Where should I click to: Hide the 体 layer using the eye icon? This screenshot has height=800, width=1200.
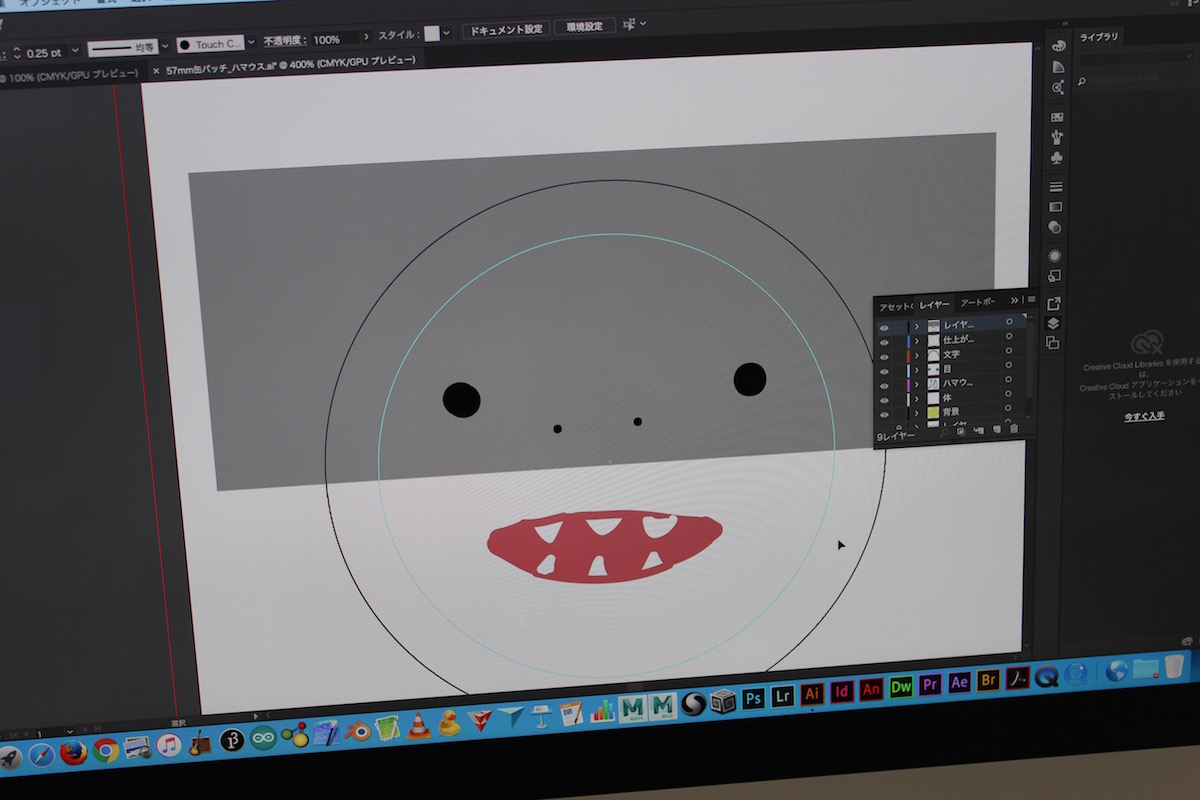pyautogui.click(x=884, y=399)
